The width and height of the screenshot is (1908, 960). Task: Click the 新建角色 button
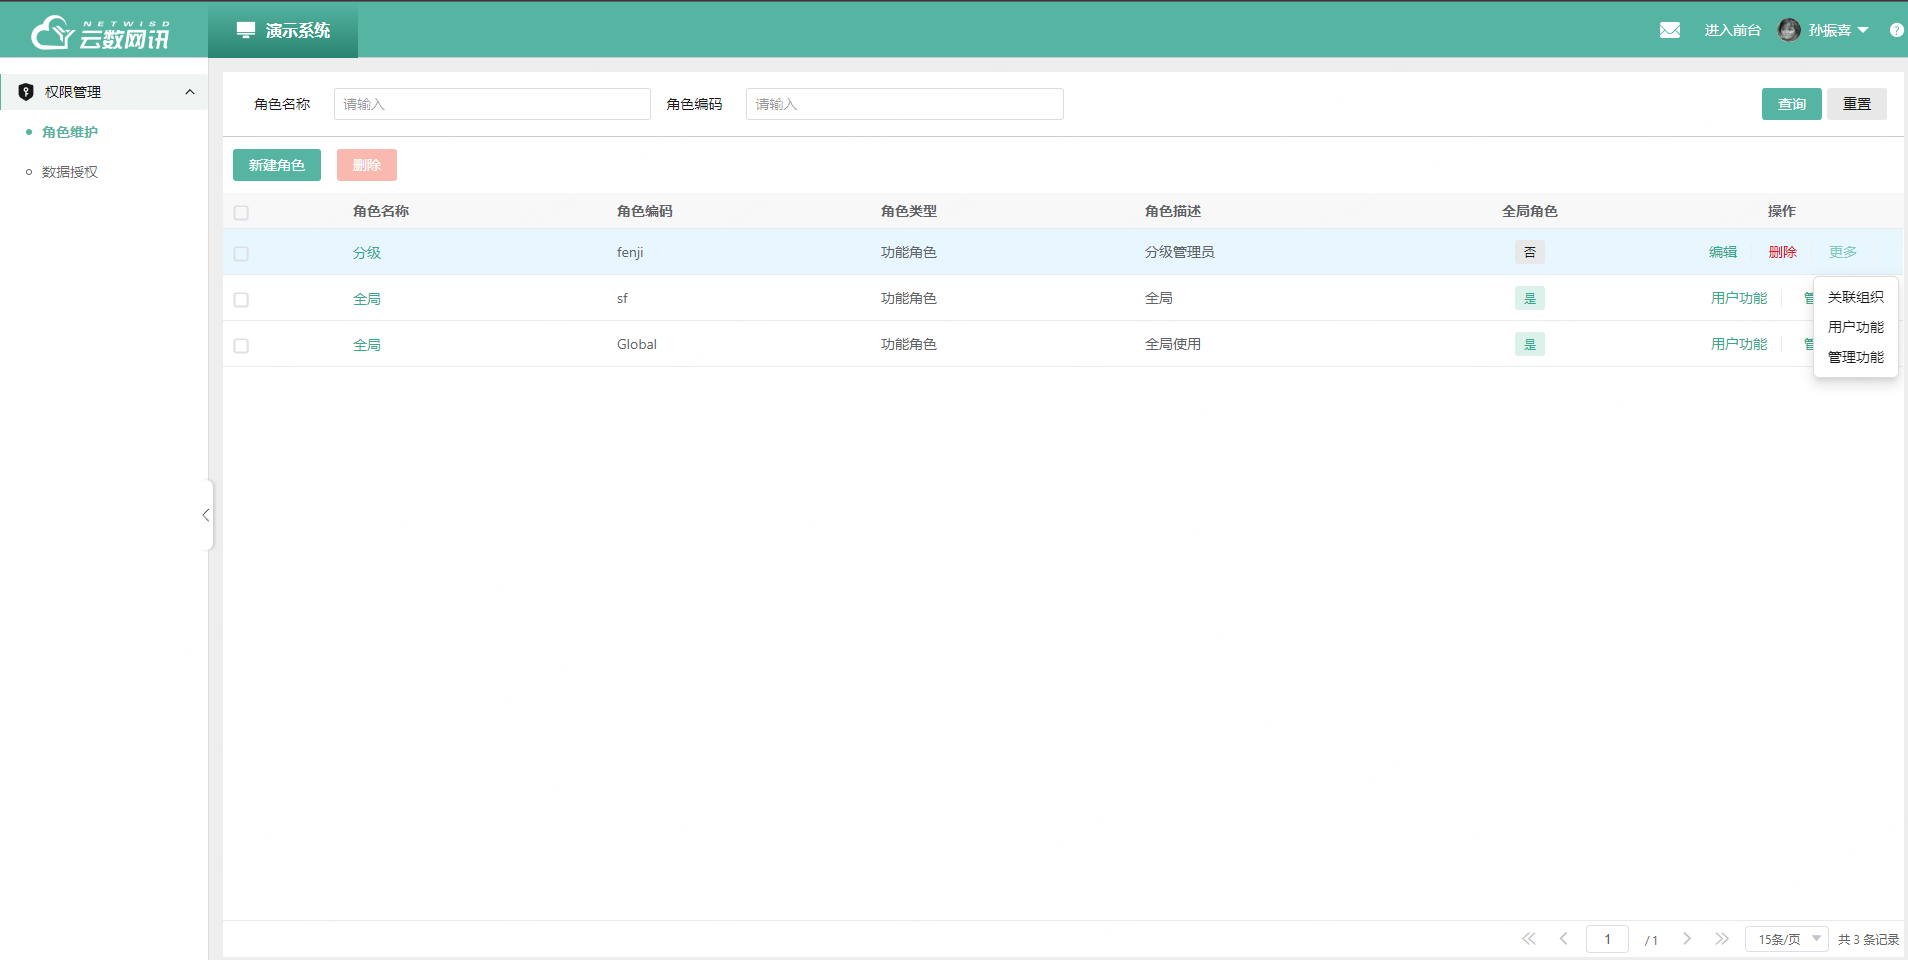277,165
